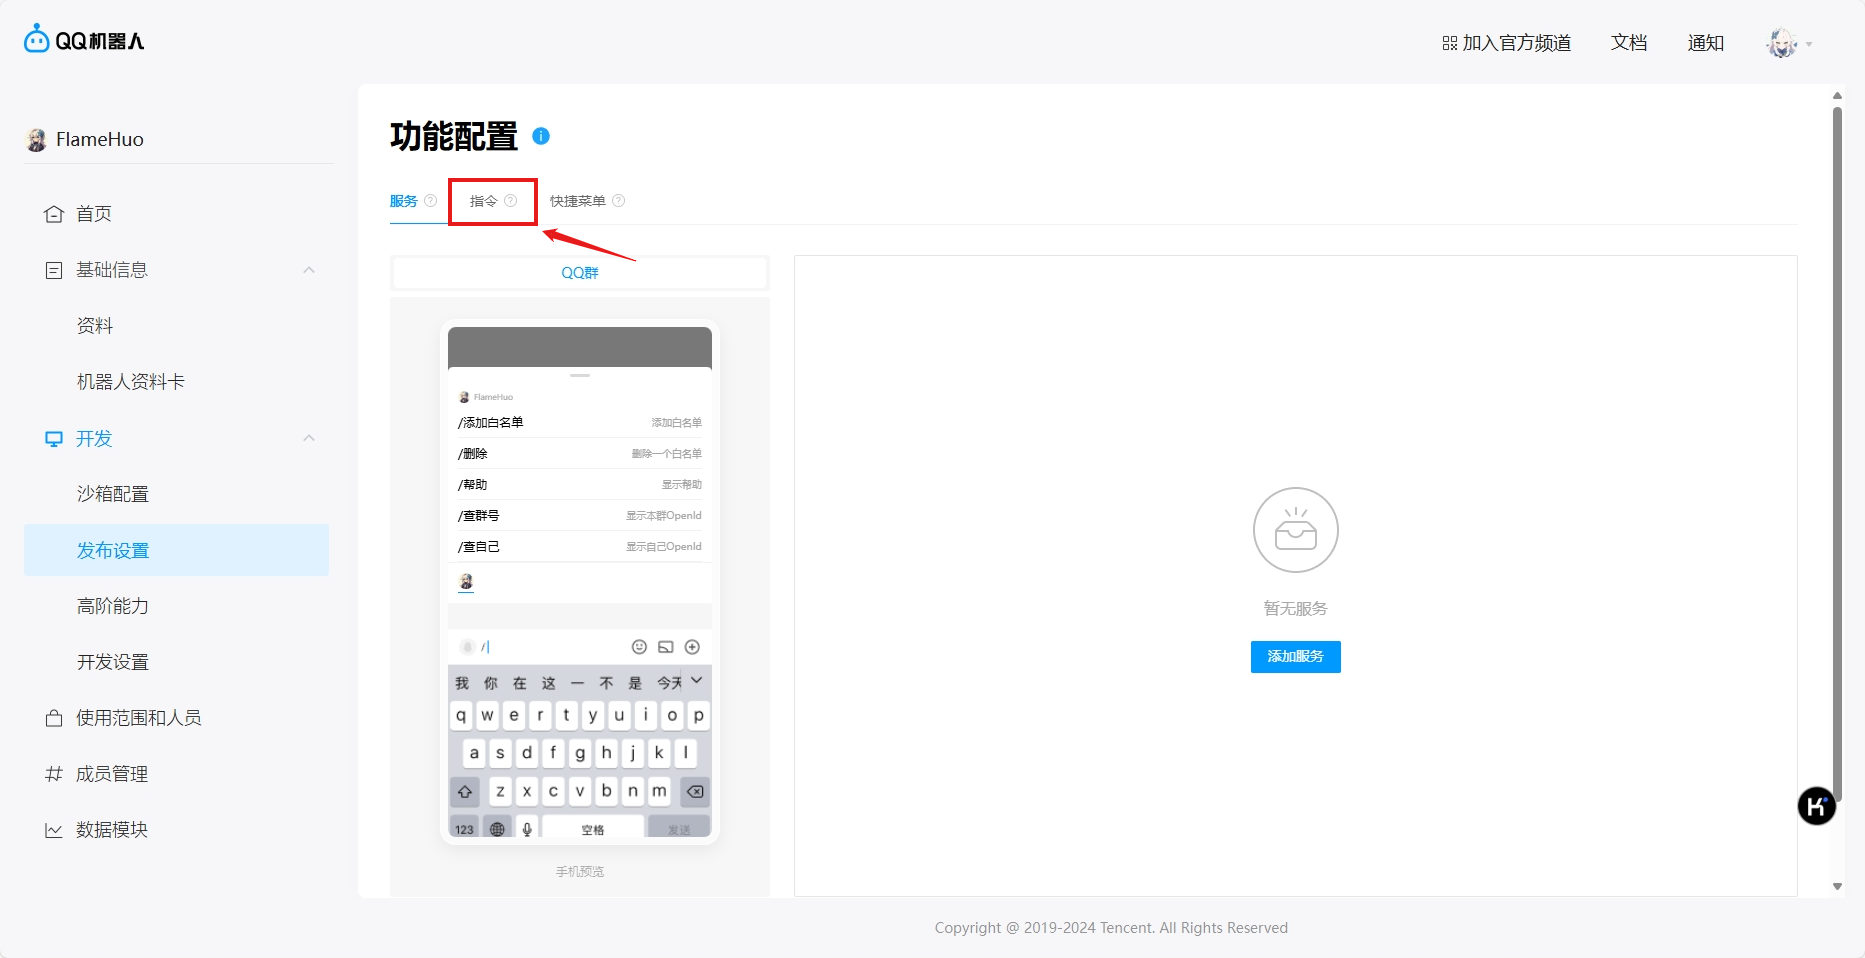Click the backspace key on preview keyboard

pos(695,792)
